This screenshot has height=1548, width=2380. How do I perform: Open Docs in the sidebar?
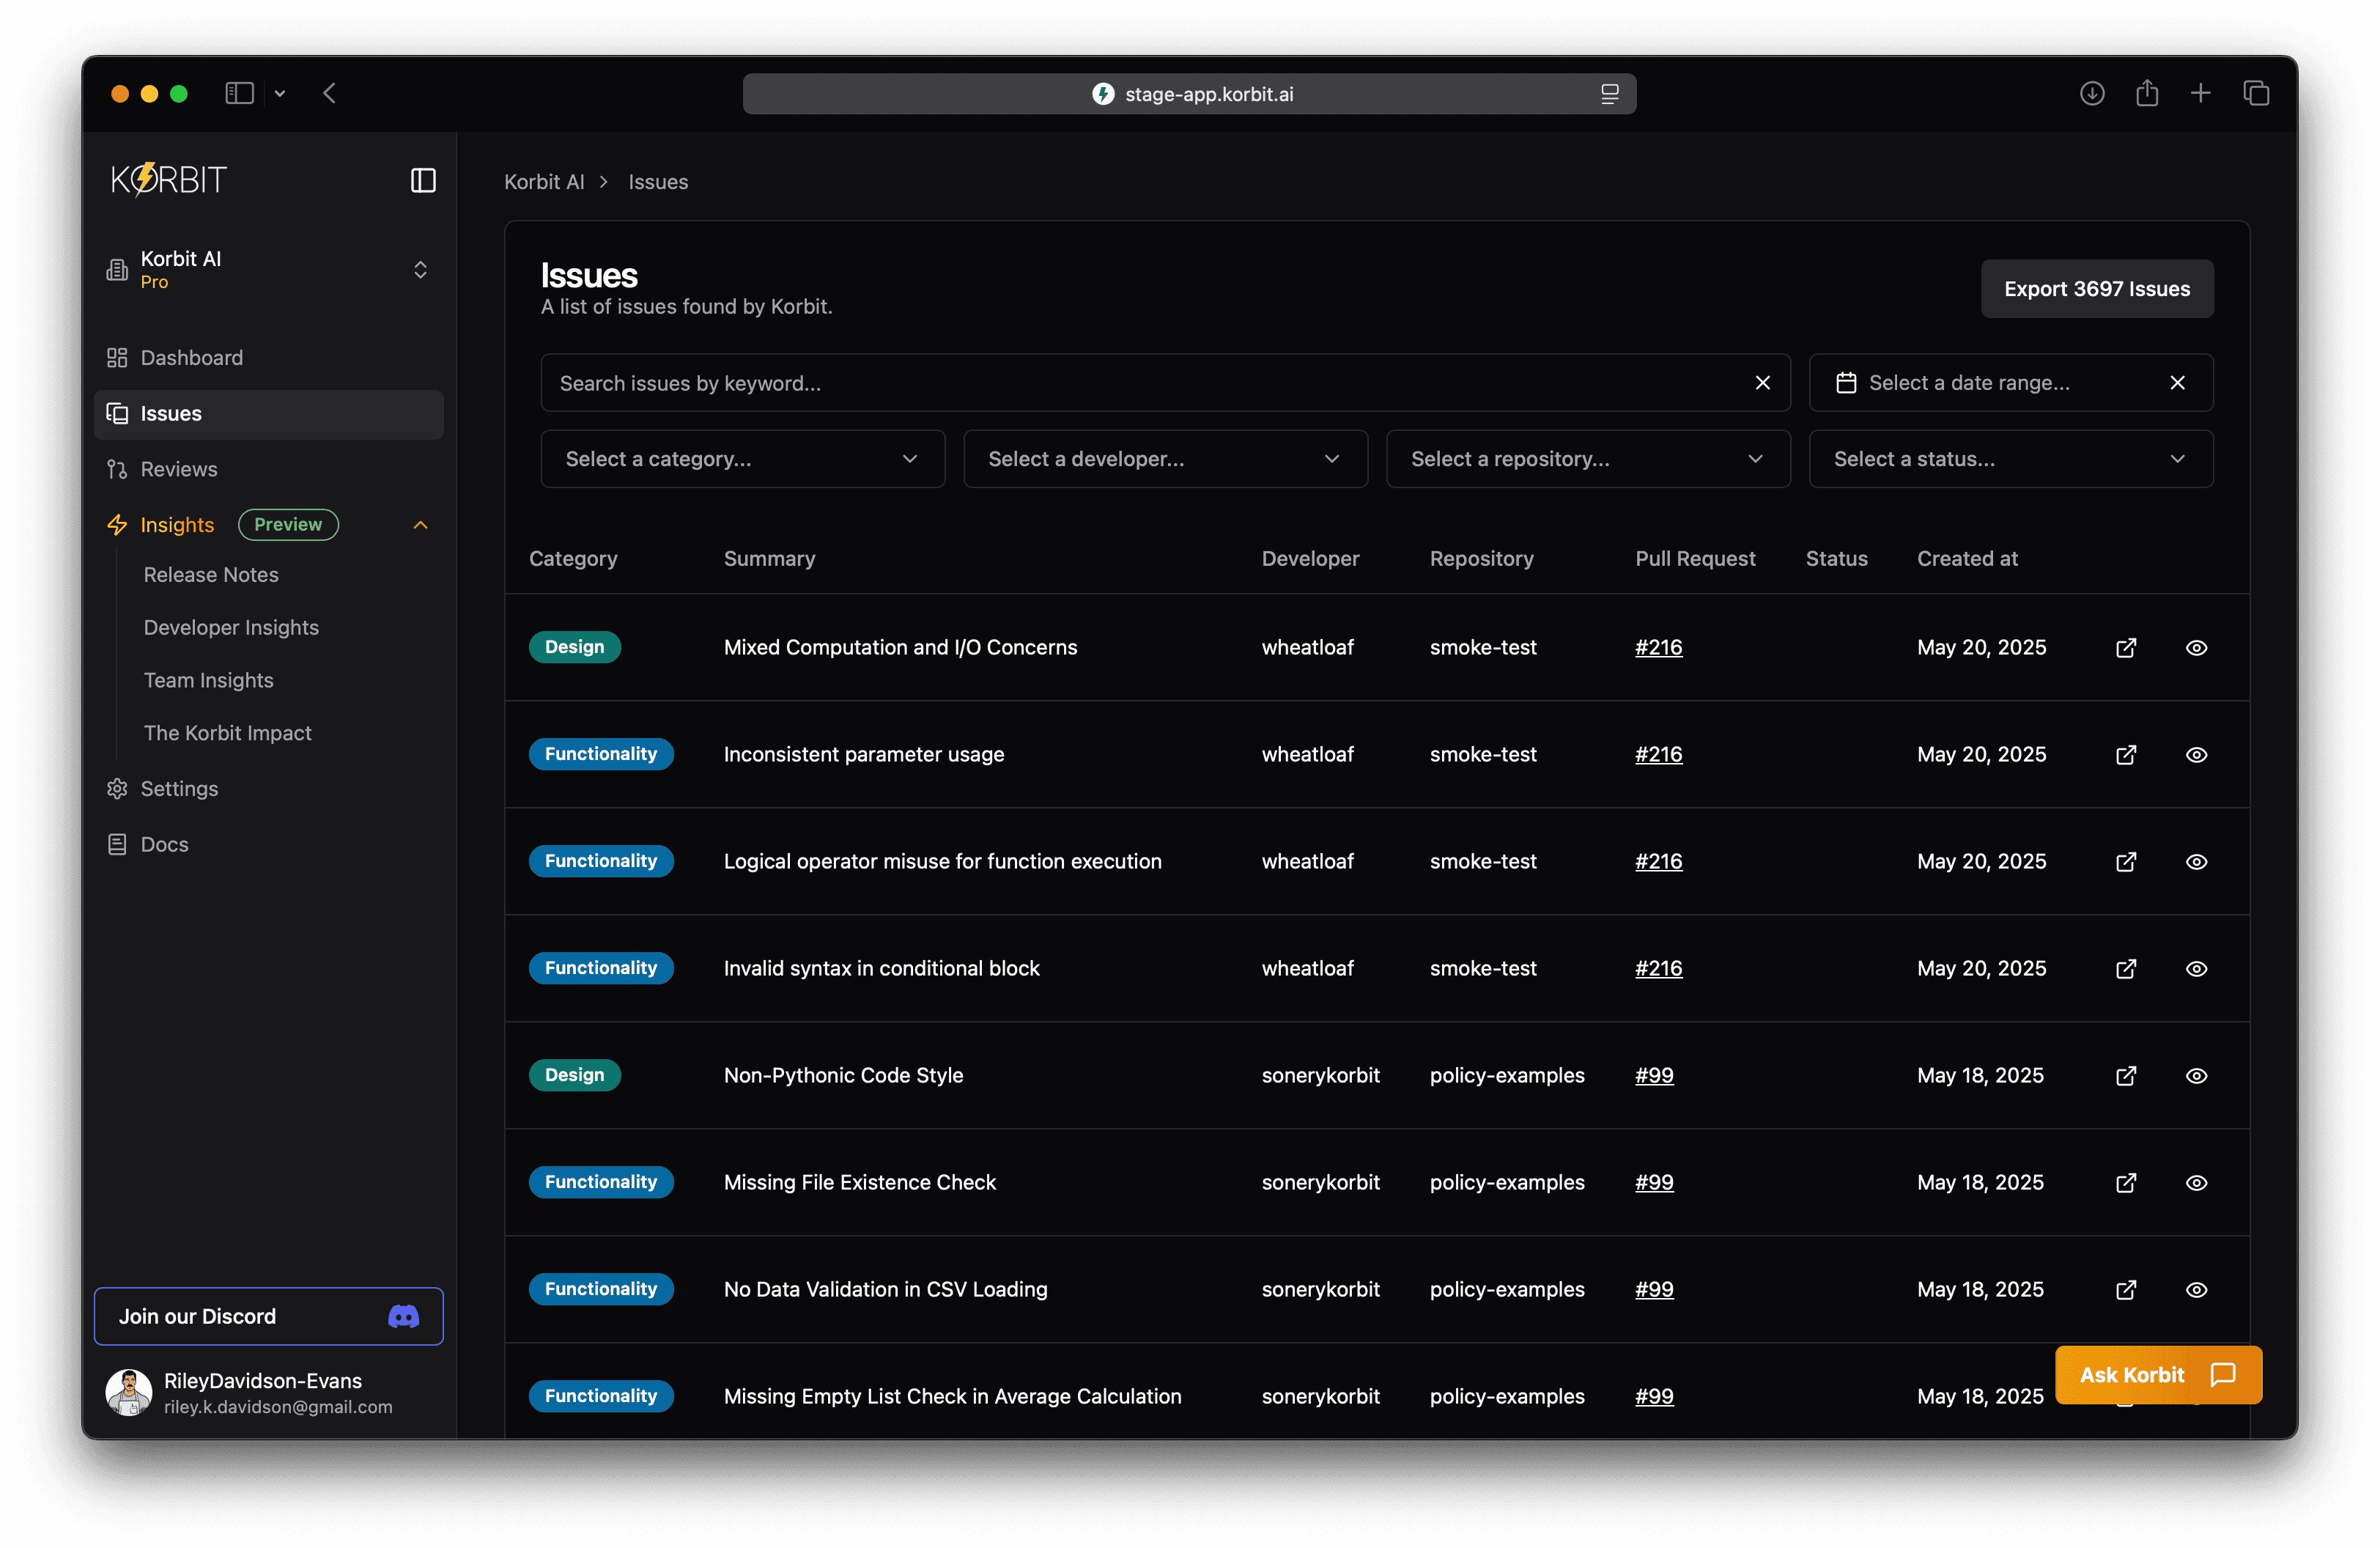(x=268, y=845)
